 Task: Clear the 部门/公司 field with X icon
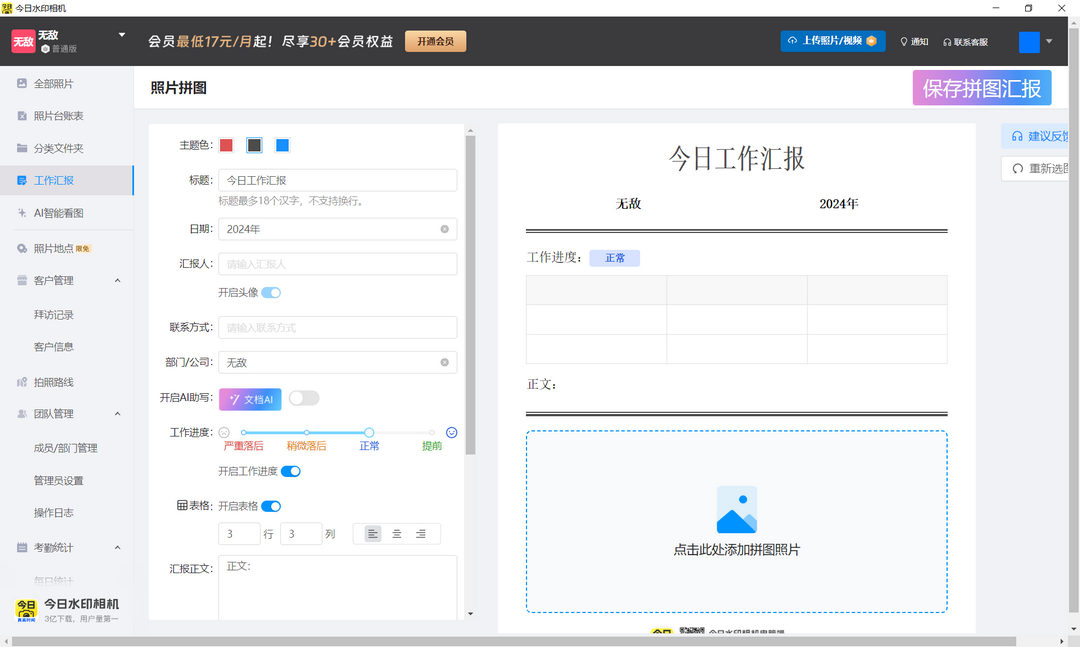point(445,363)
